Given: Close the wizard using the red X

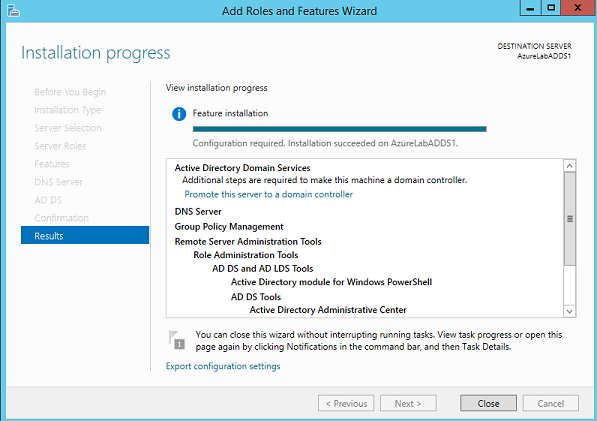Looking at the screenshot, I should [578, 8].
